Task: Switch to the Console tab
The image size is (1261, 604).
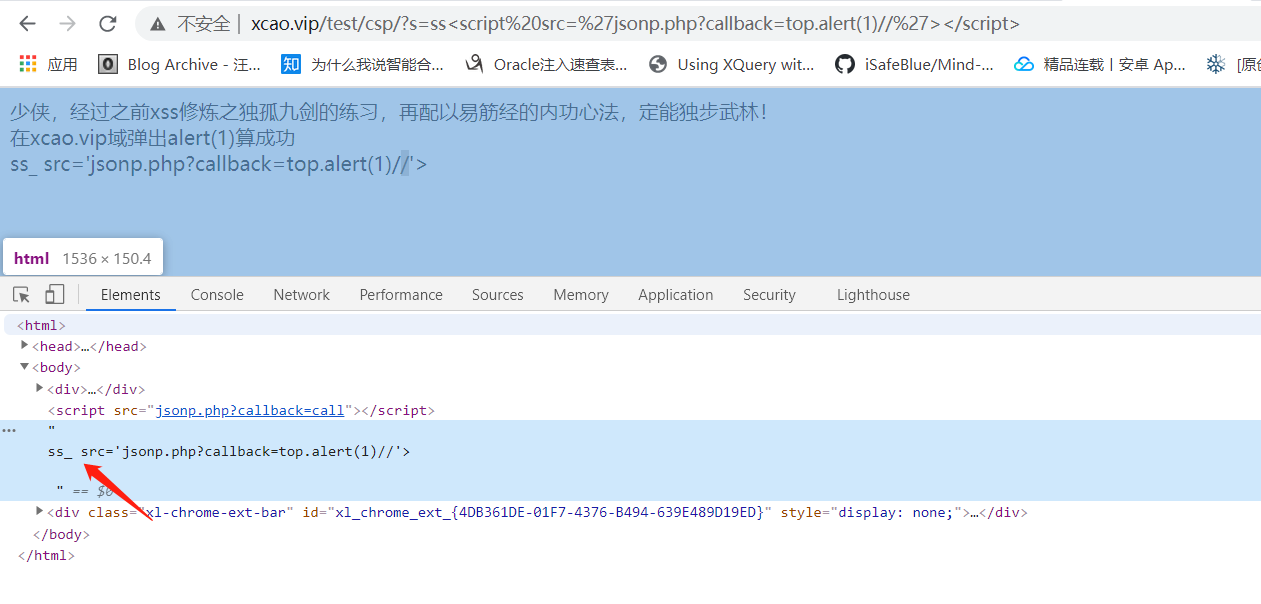Action: coord(217,294)
